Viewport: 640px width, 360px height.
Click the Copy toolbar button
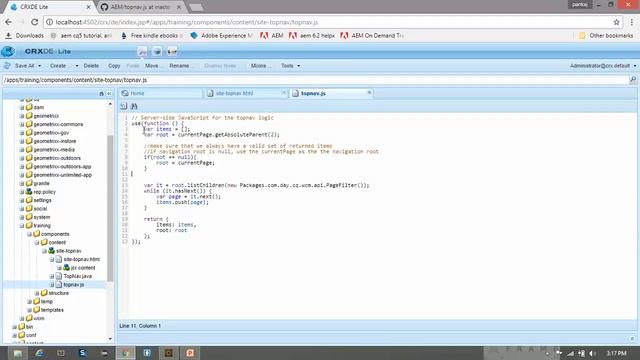[x=114, y=65]
